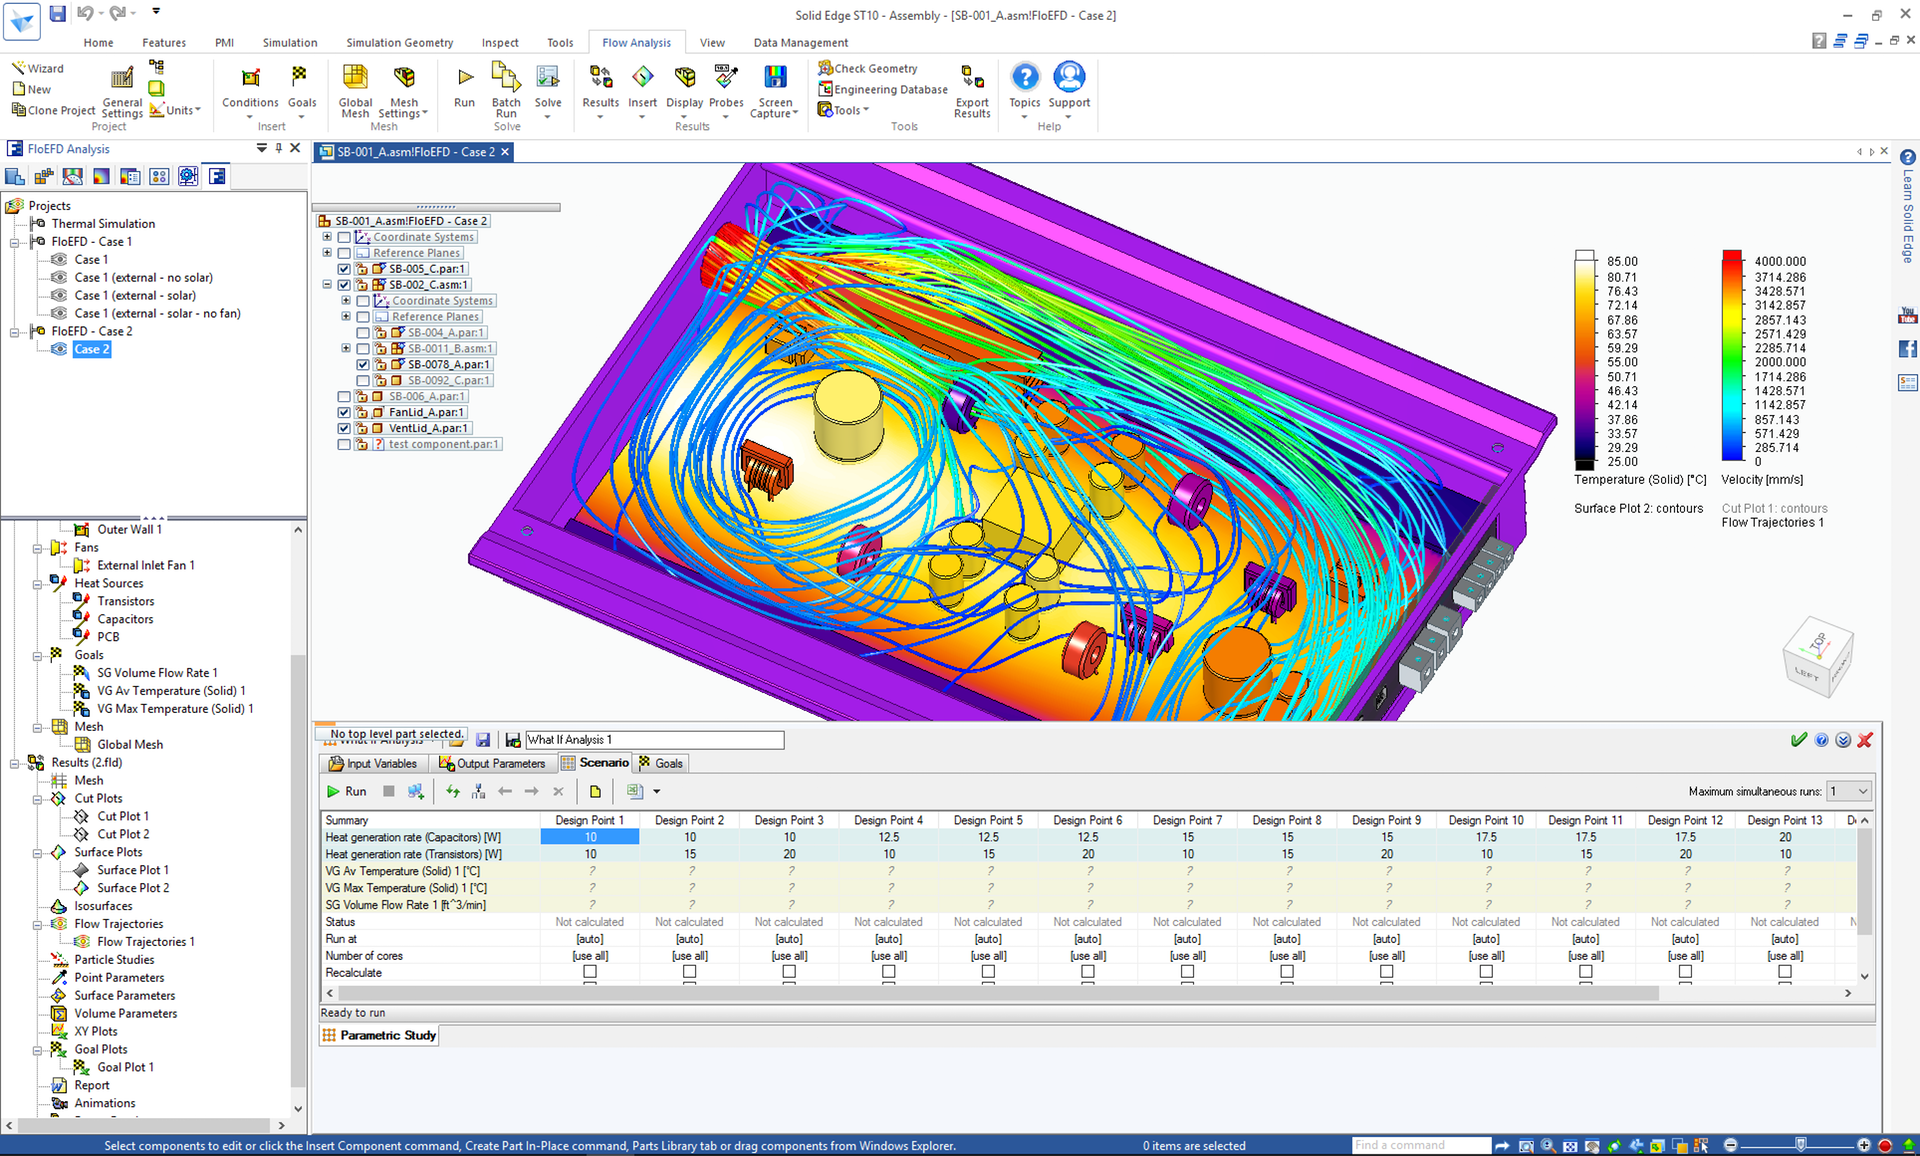The image size is (1920, 1156).
Task: Check the SB-006_A.par:1 visibility checkbox
Action: coord(344,396)
